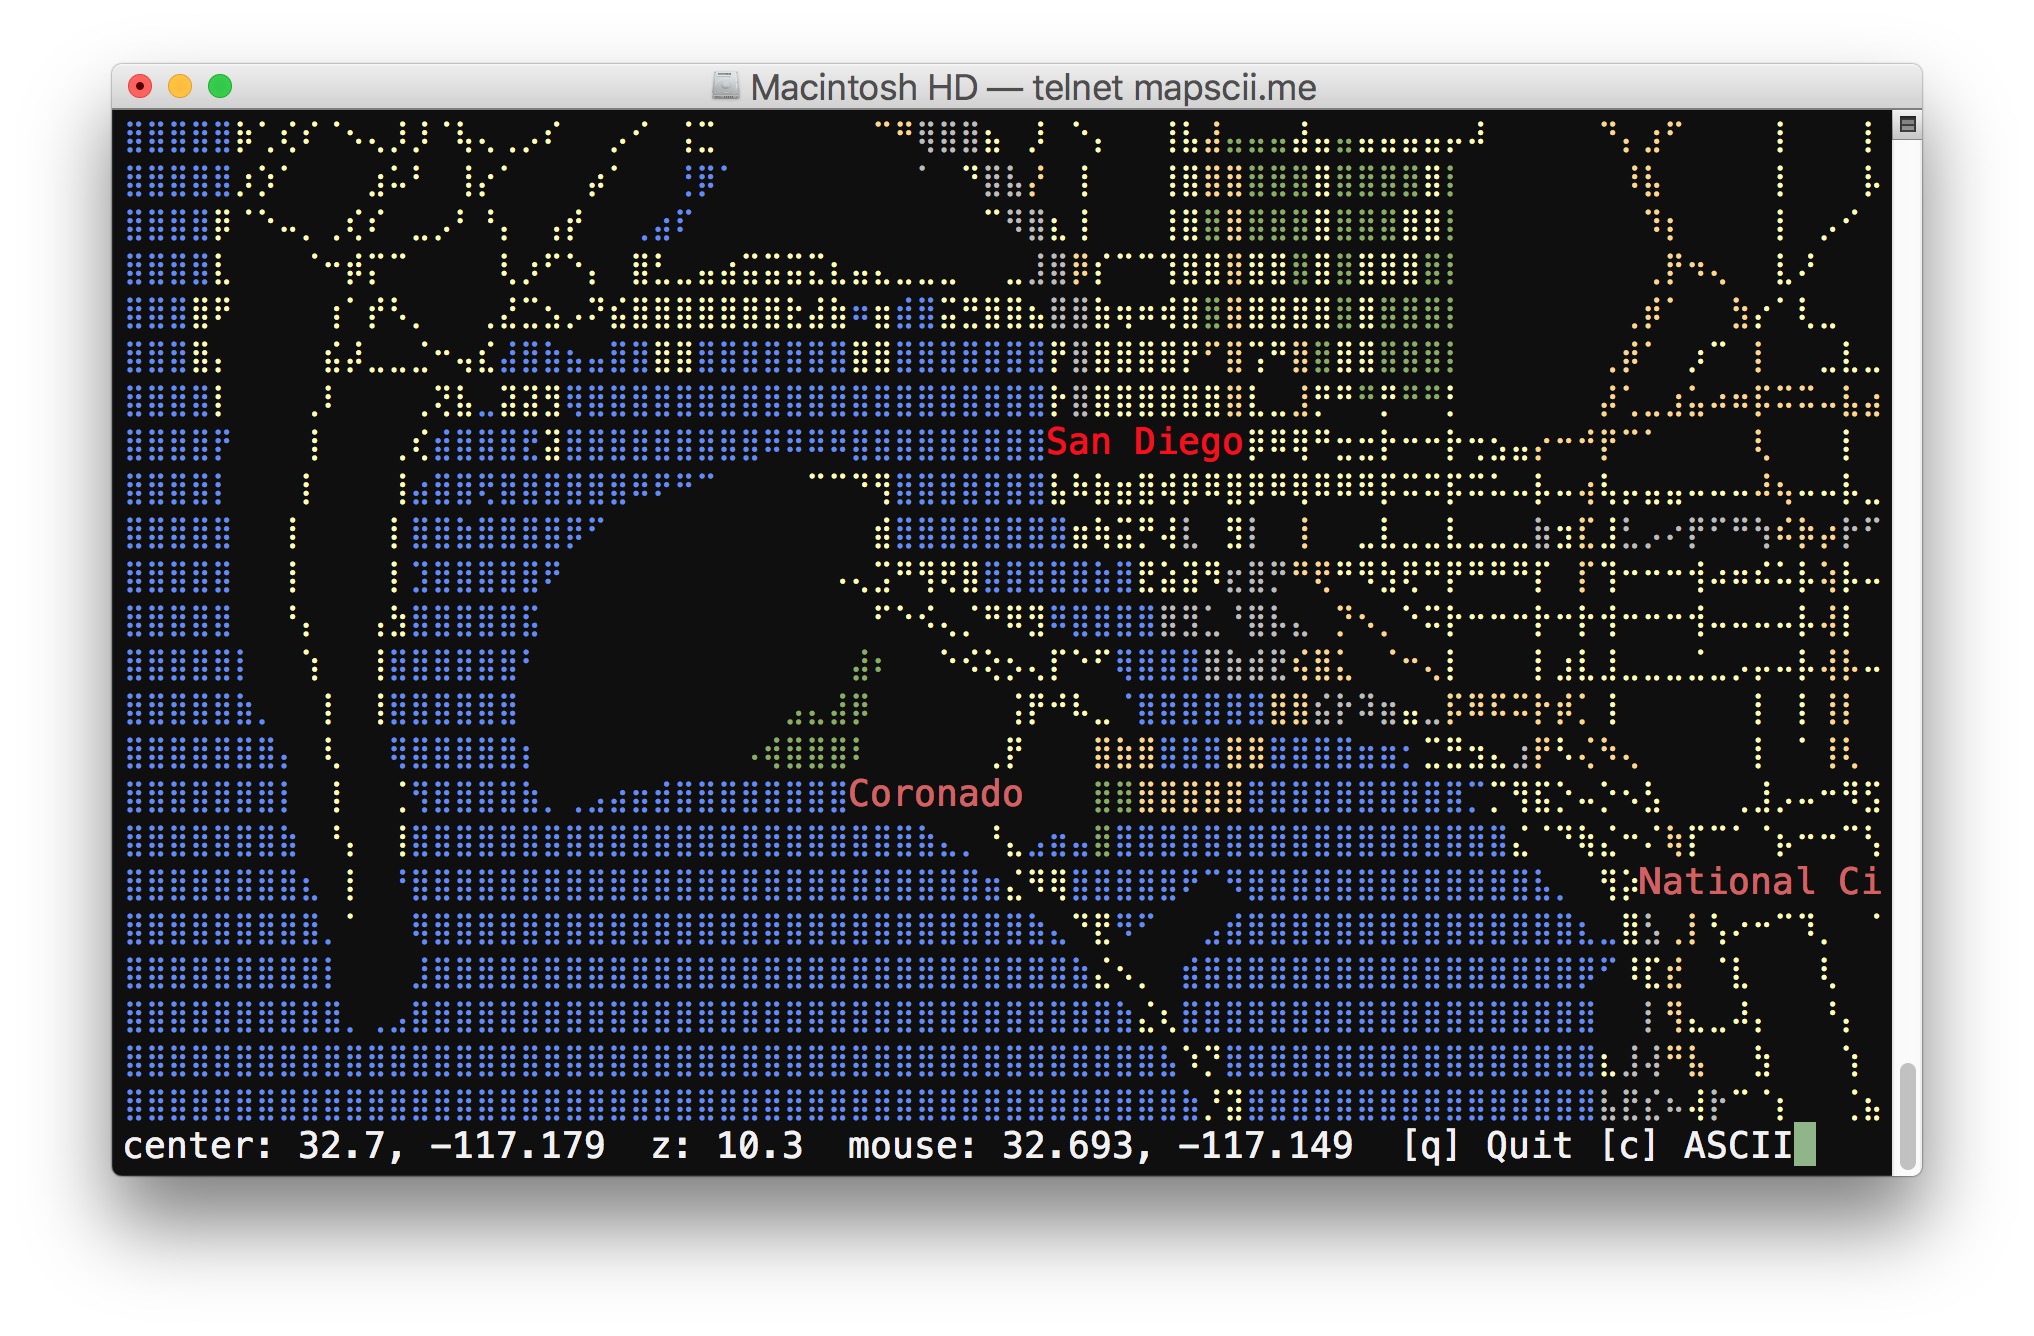This screenshot has height=1336, width=2034.
Task: Zoom the window with the green button
Action: [x=220, y=87]
